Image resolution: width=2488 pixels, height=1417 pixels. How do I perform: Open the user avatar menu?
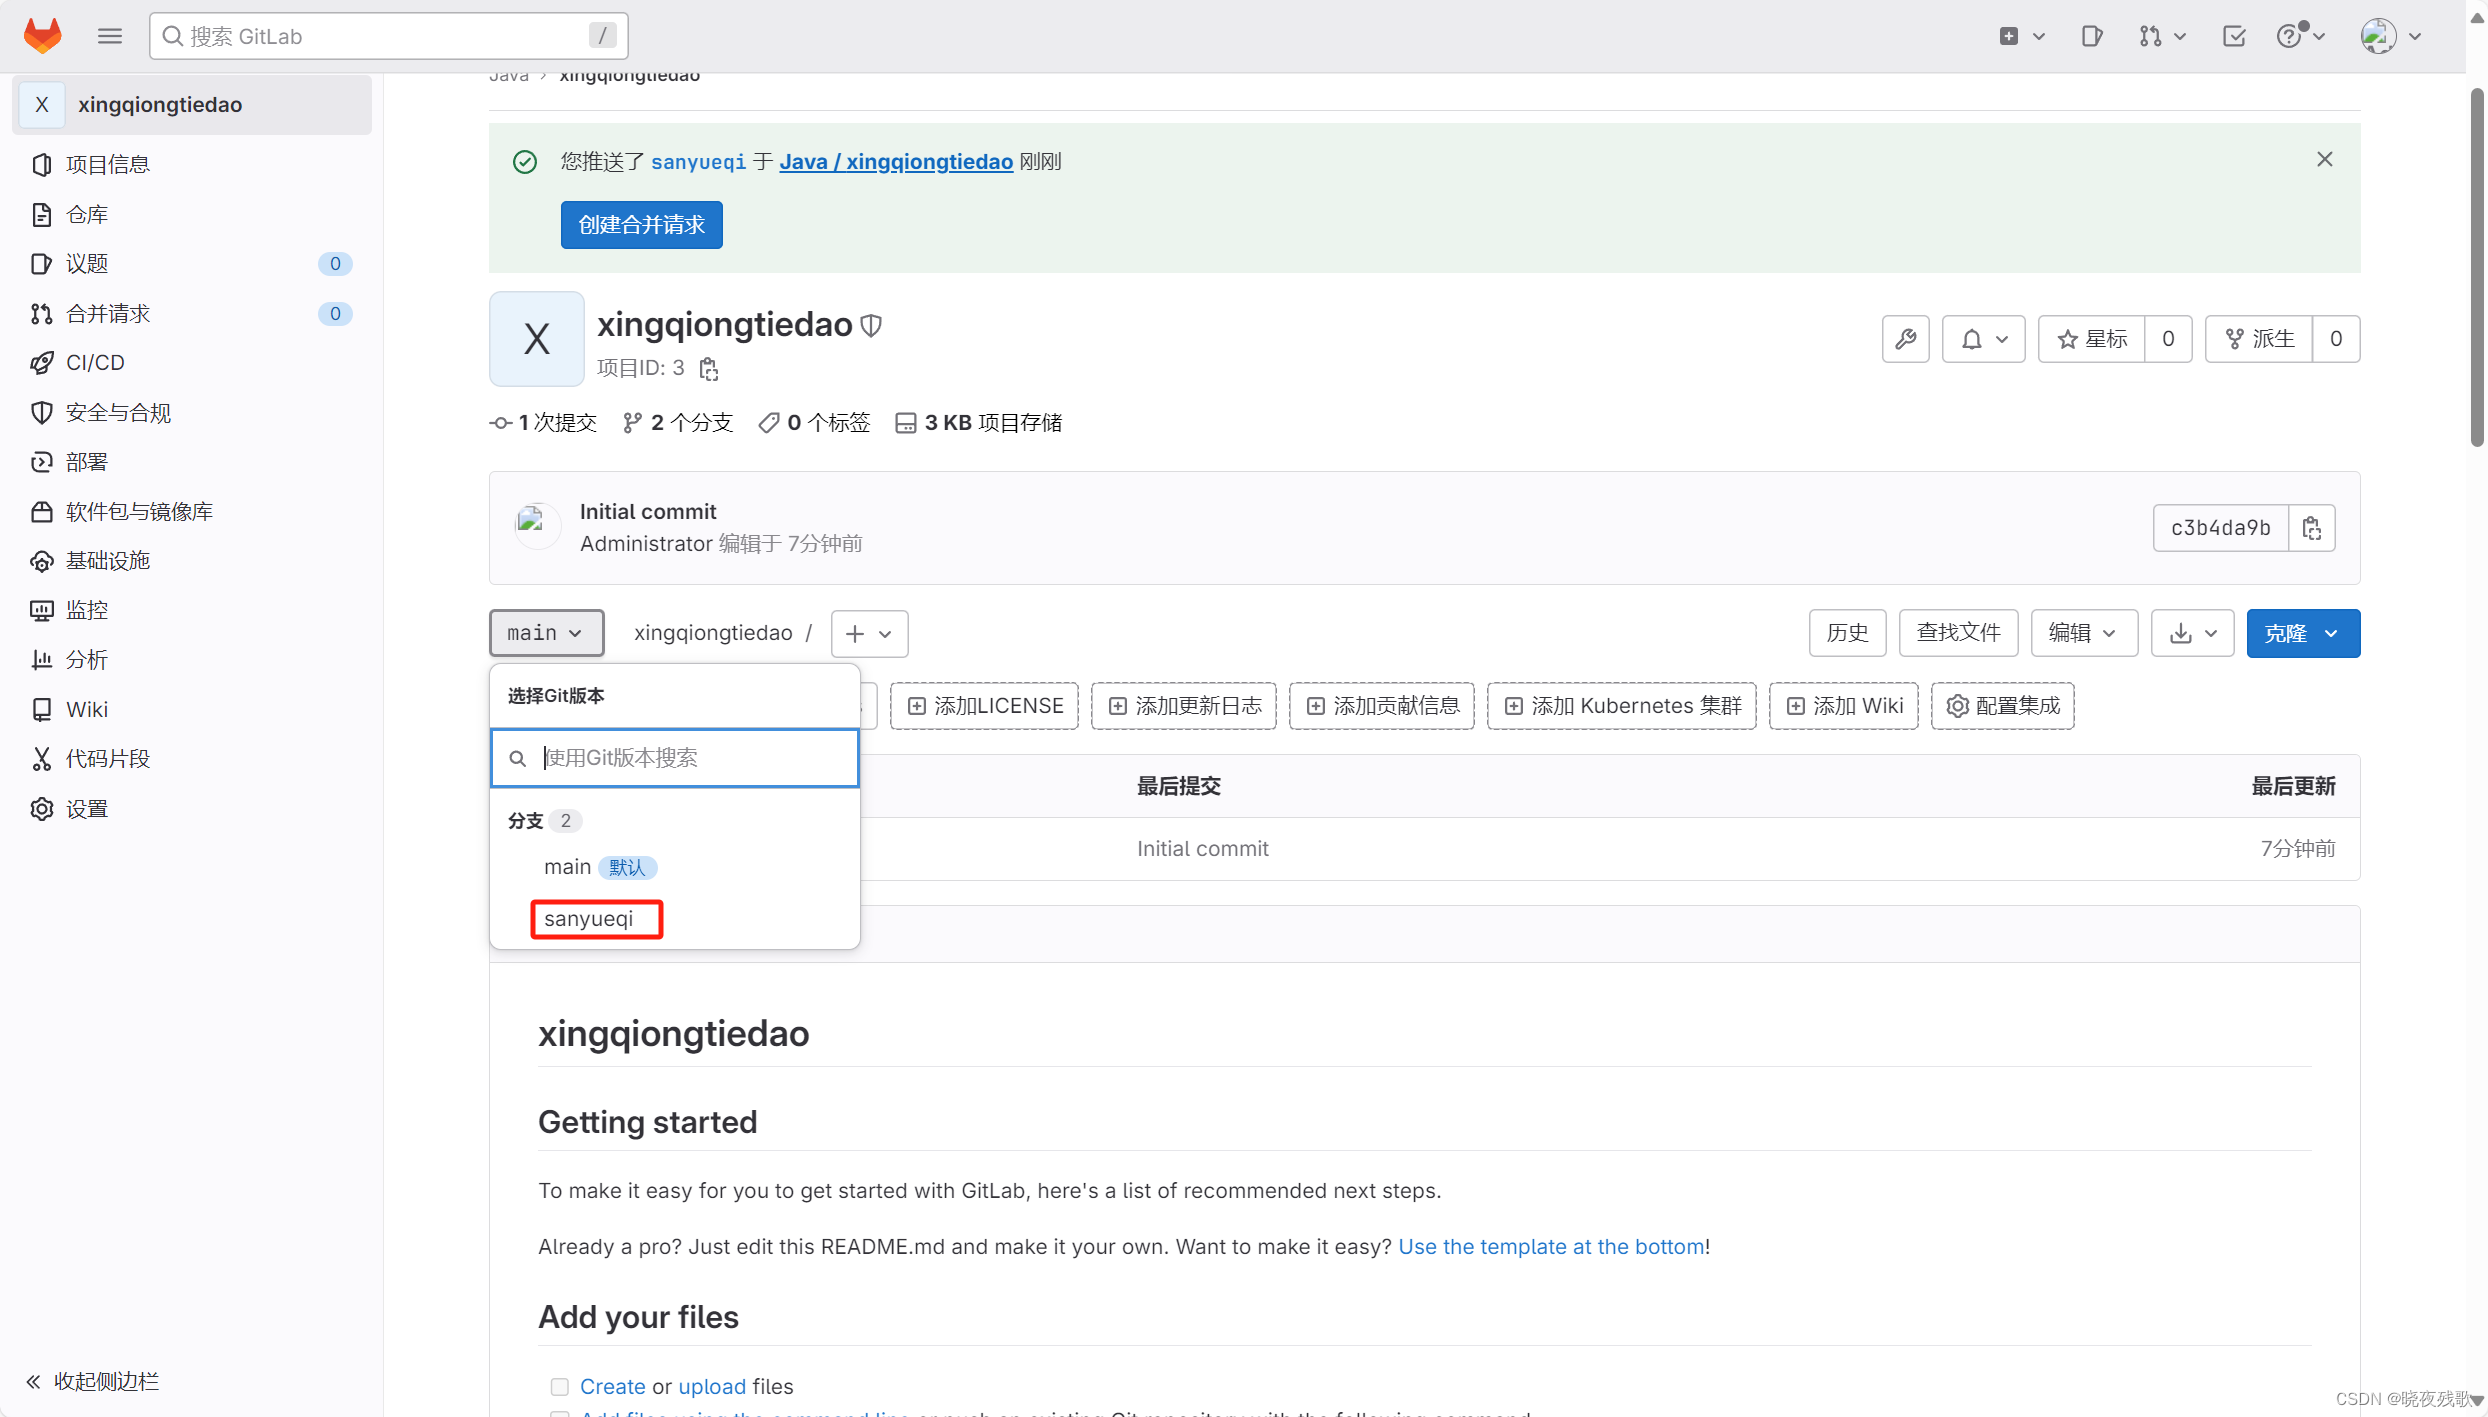point(2390,36)
